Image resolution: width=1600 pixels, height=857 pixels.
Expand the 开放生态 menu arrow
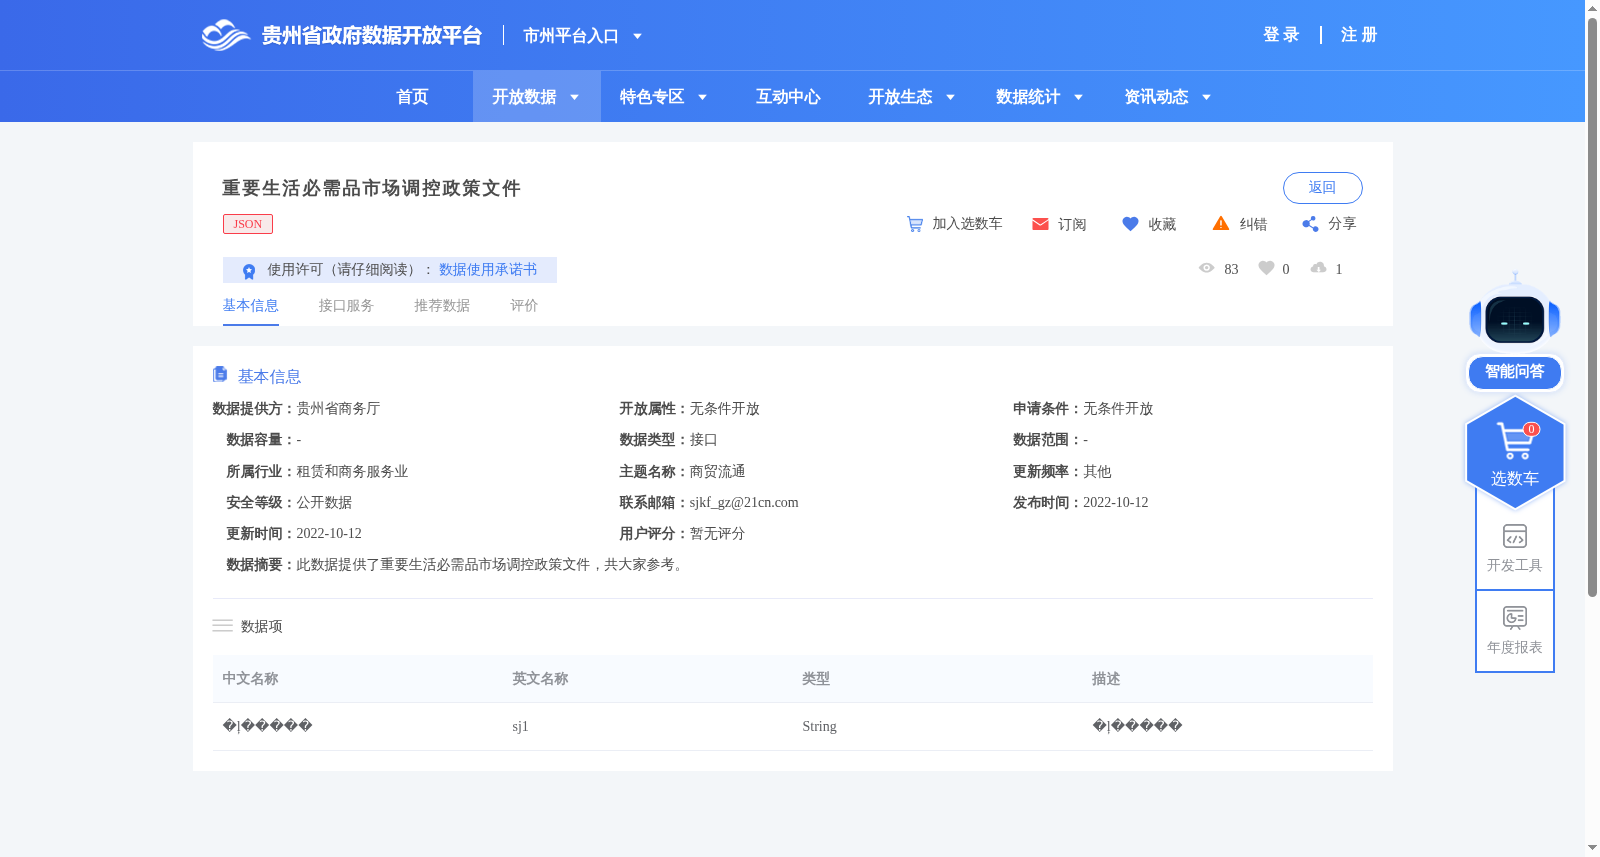(x=950, y=97)
